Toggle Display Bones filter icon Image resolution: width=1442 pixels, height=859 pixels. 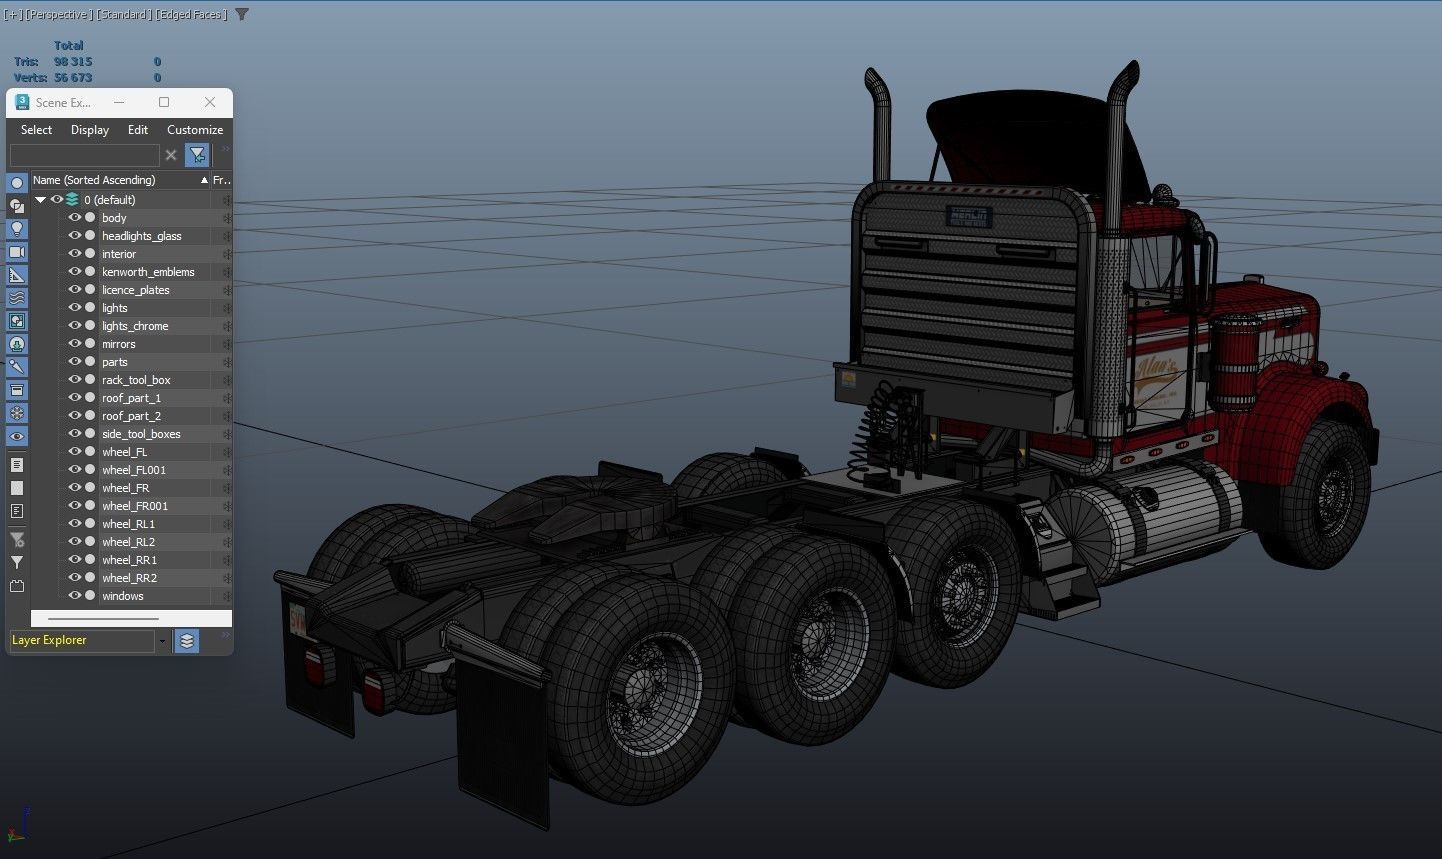17,367
